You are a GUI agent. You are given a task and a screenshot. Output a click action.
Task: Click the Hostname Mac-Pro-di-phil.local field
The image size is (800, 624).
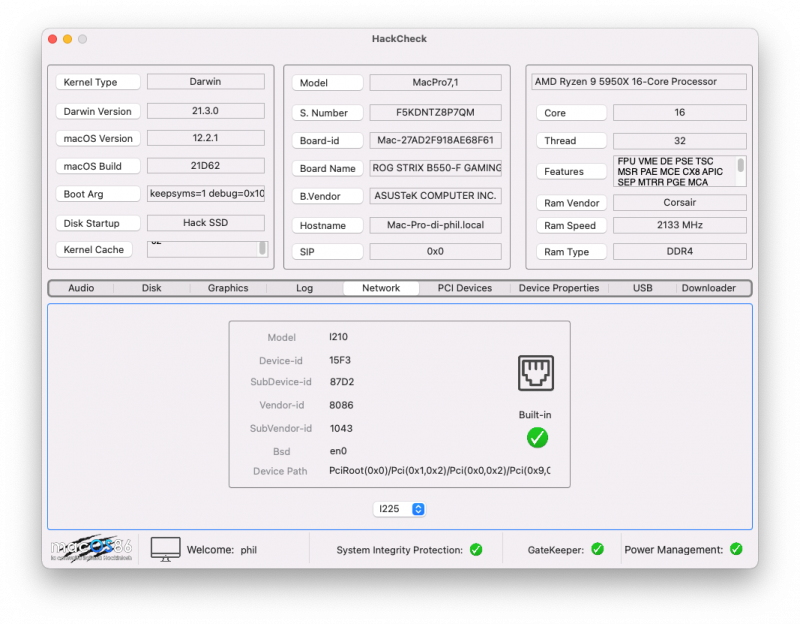[435, 225]
